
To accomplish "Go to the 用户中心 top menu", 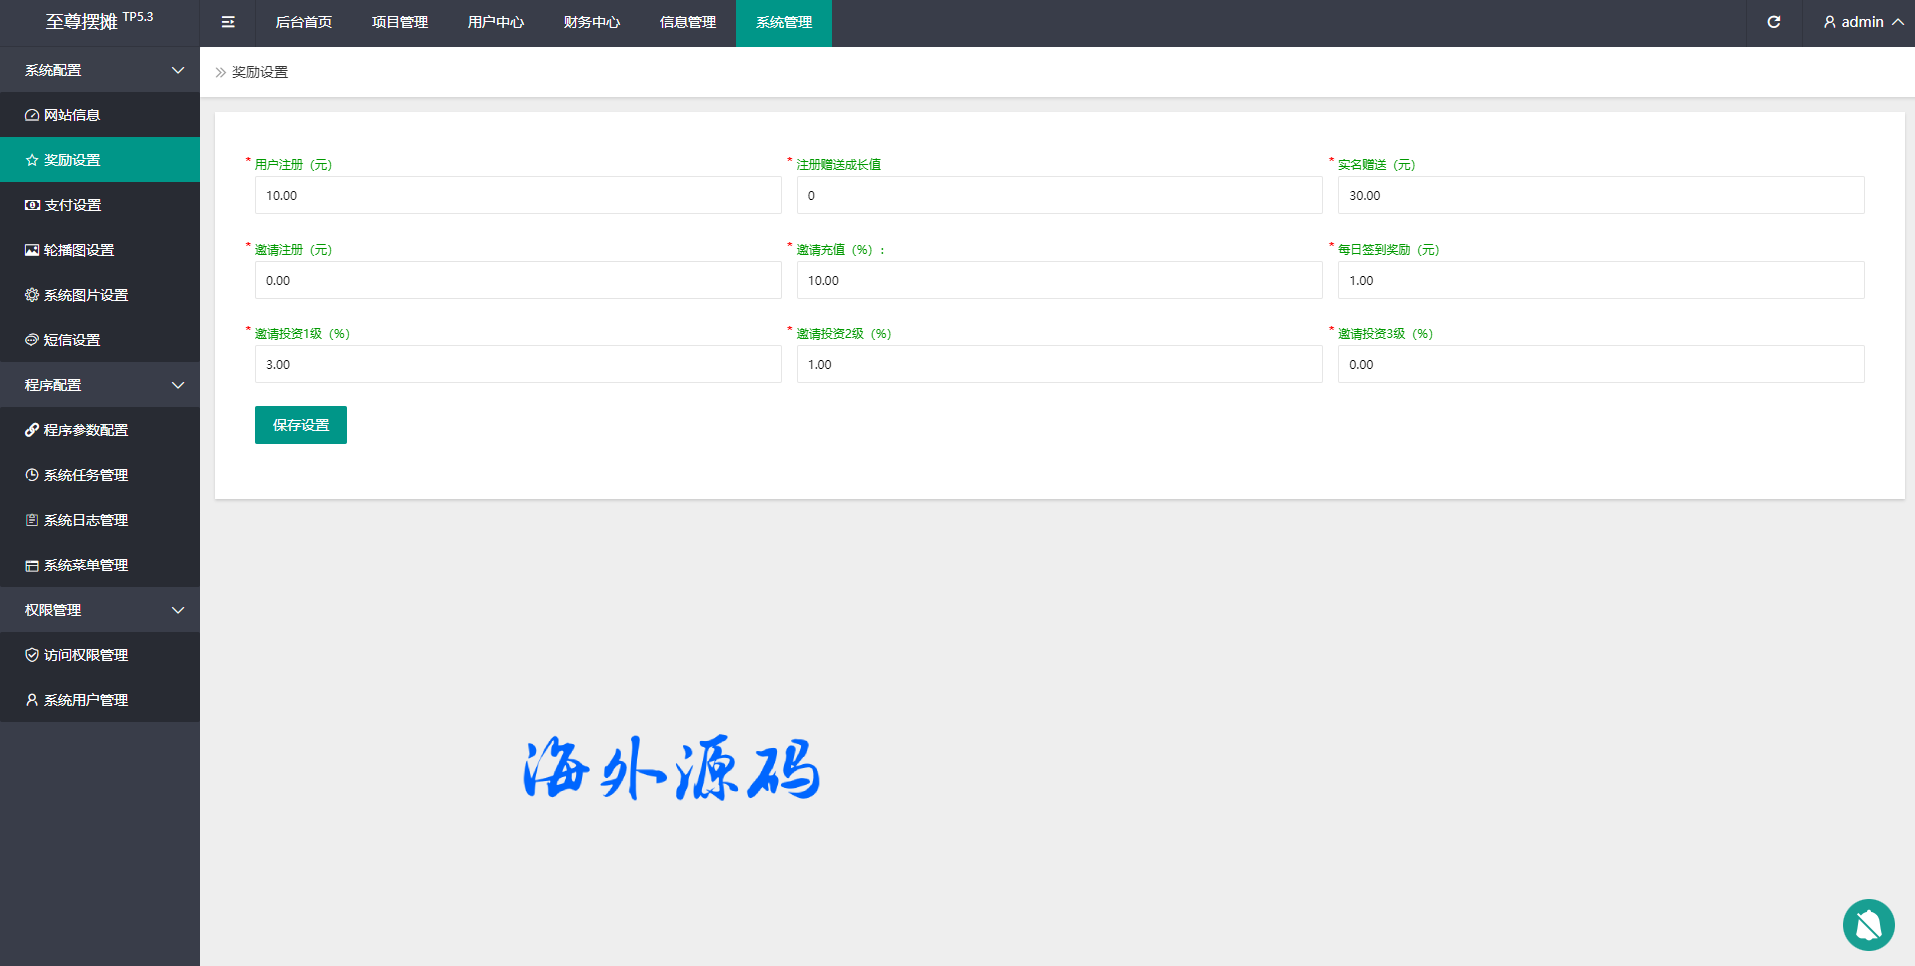I will coord(495,22).
